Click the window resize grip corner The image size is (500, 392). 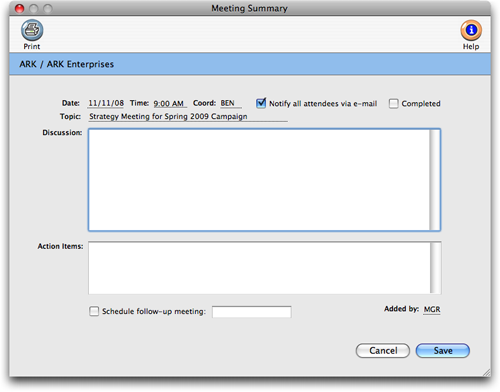click(x=486, y=372)
